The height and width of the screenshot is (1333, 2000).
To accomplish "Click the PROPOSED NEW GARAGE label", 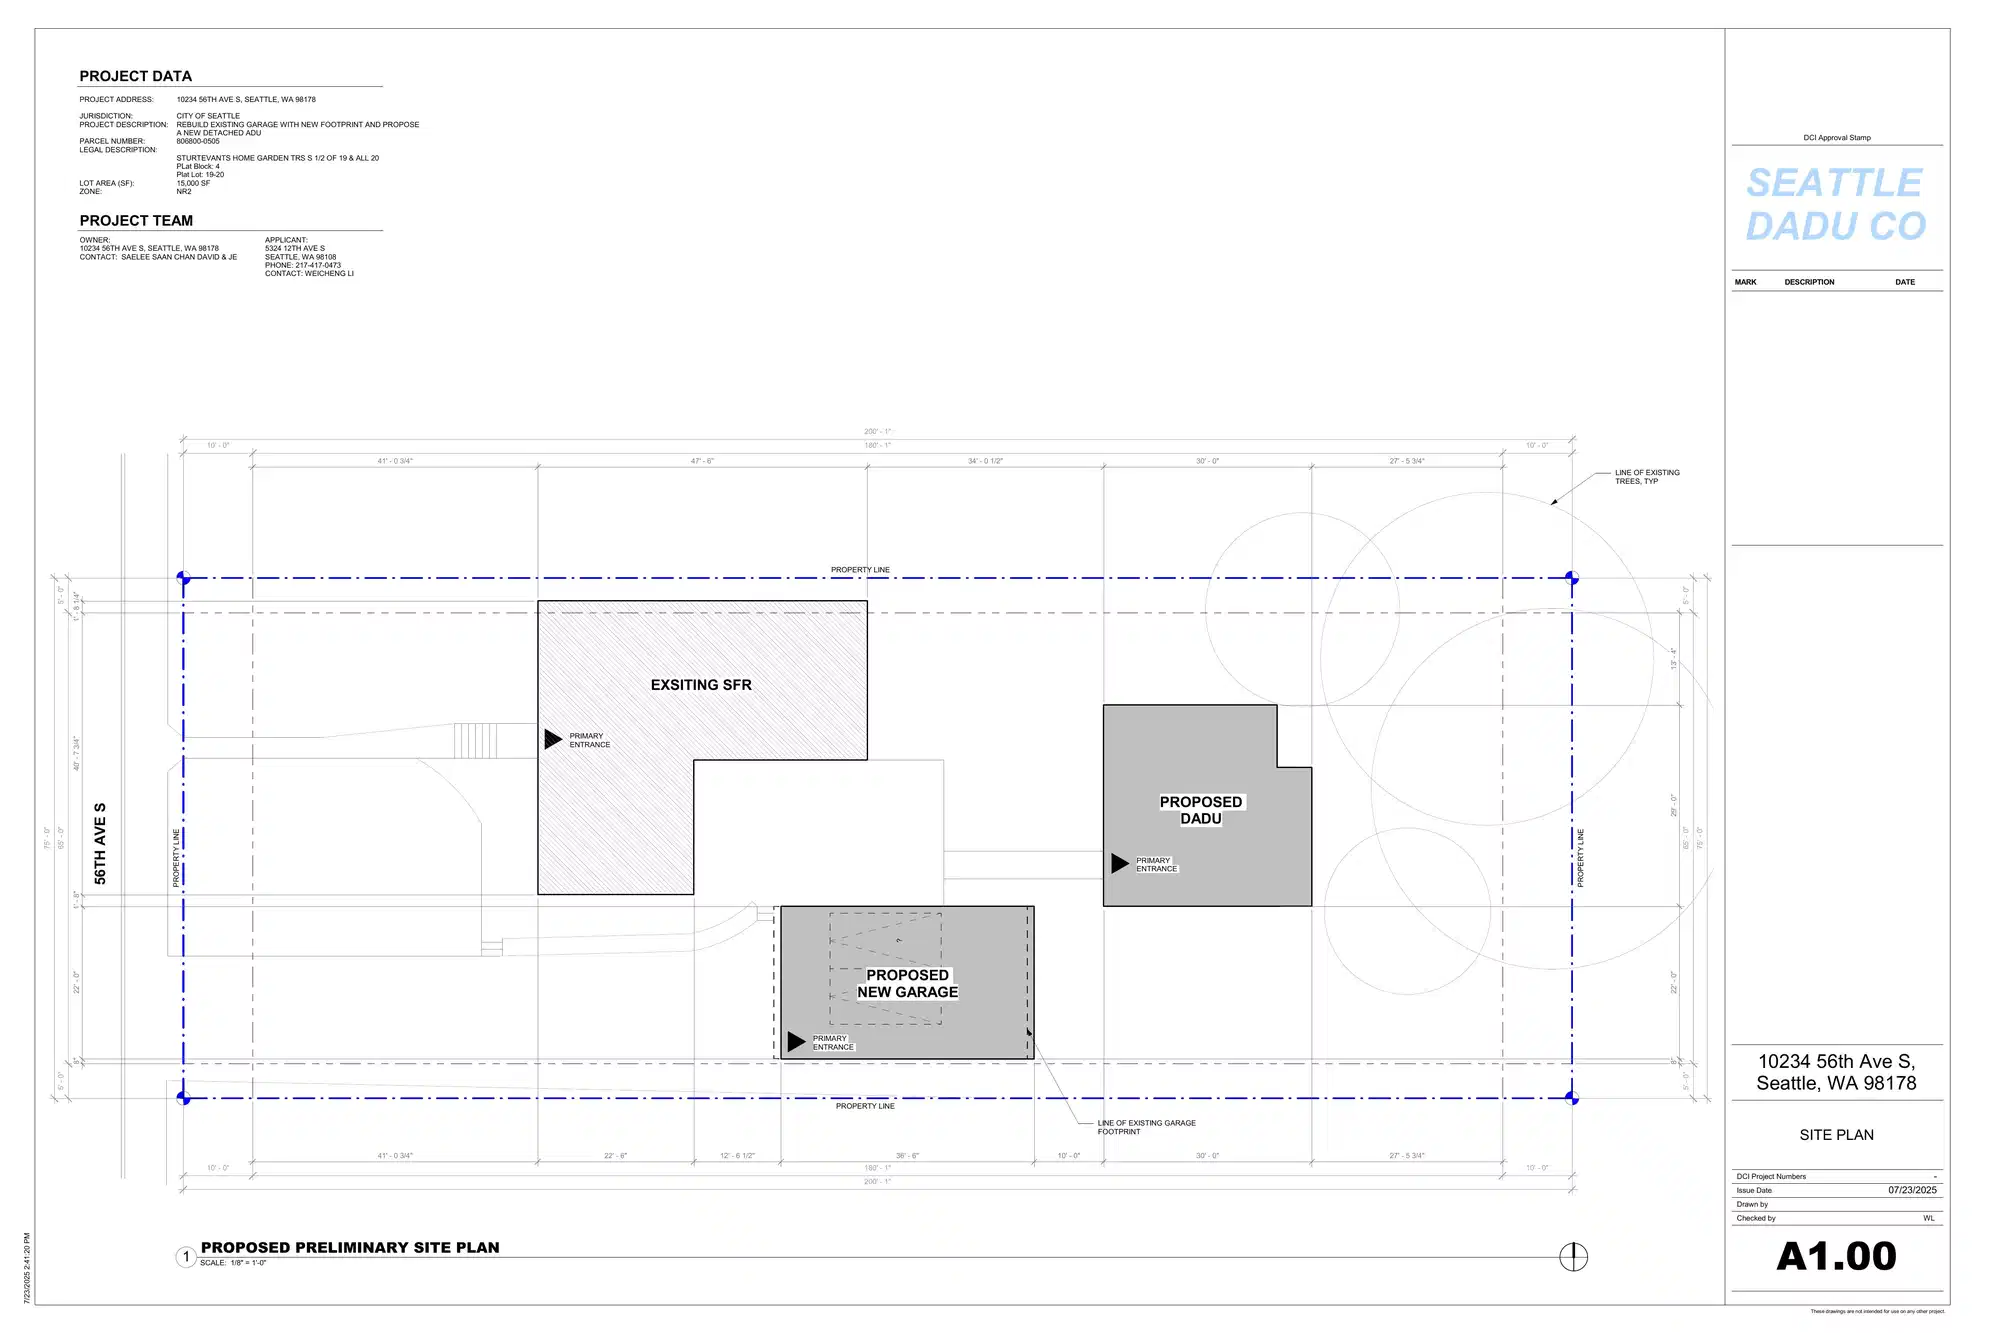I will click(x=907, y=983).
